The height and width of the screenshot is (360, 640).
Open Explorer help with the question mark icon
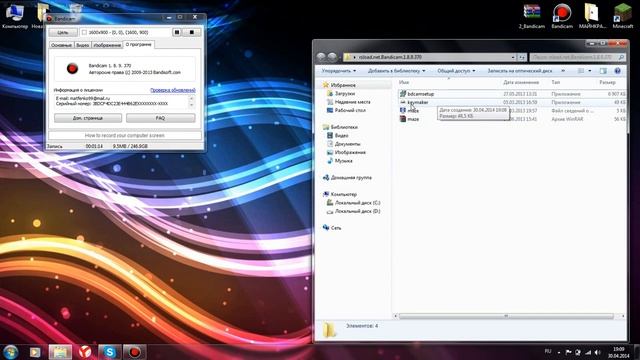click(x=618, y=71)
